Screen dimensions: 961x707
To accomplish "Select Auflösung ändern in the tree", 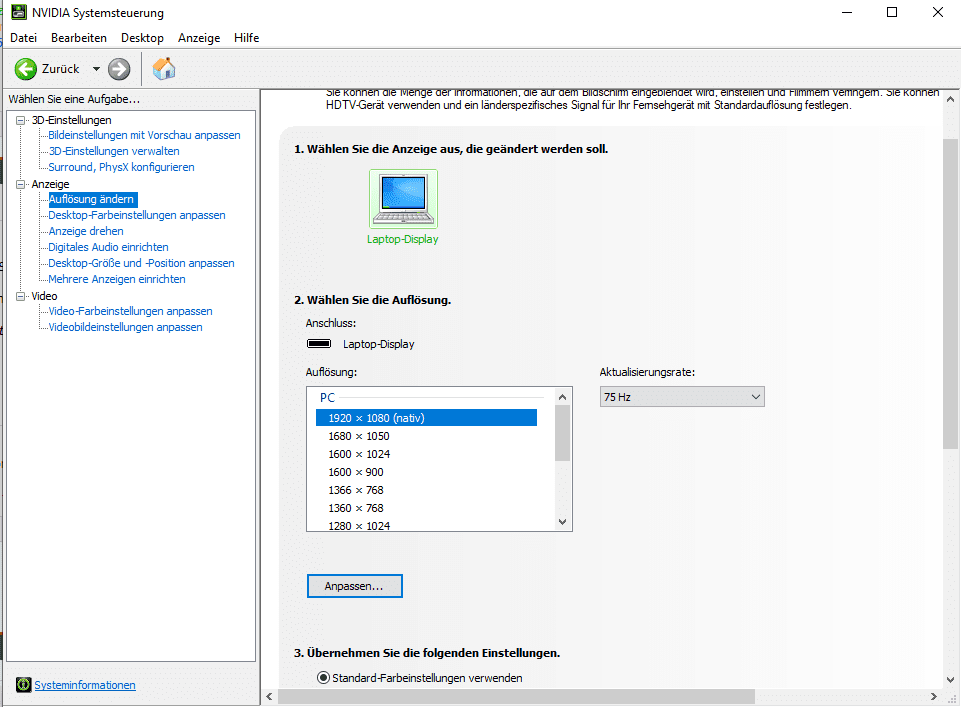I will [92, 199].
